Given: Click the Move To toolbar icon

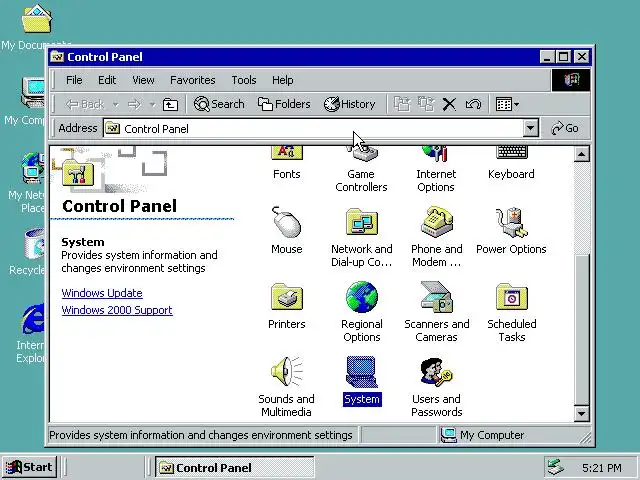Looking at the screenshot, I should click(402, 104).
